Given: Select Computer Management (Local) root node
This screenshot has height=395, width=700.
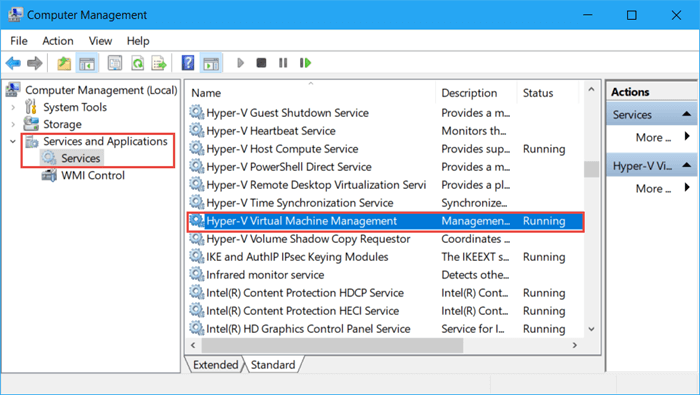Looking at the screenshot, I should tap(101, 90).
